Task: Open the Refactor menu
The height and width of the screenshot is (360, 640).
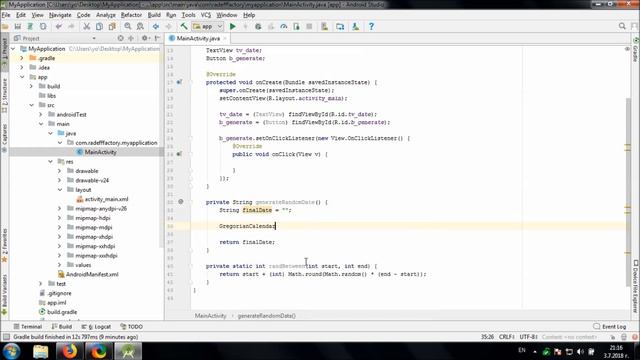Action: [x=131, y=15]
